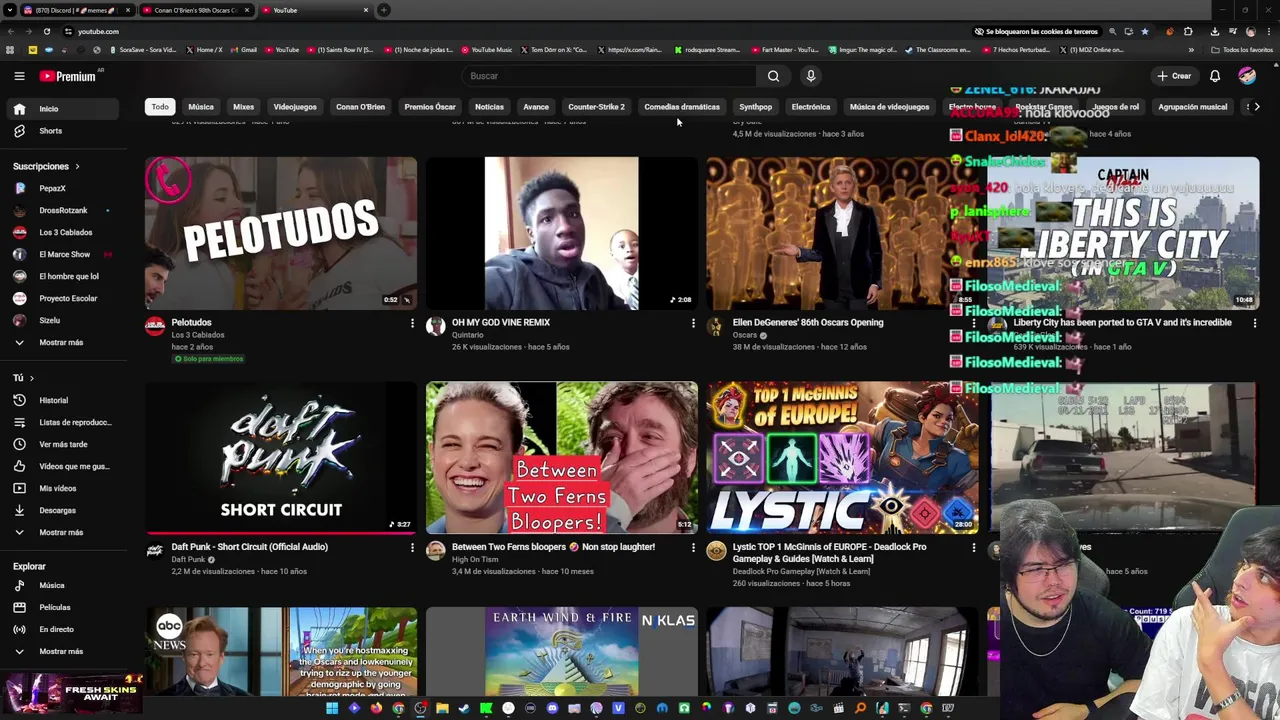Select the Counter-Strike 2 filter chip
The image size is (1280, 720).
point(596,107)
